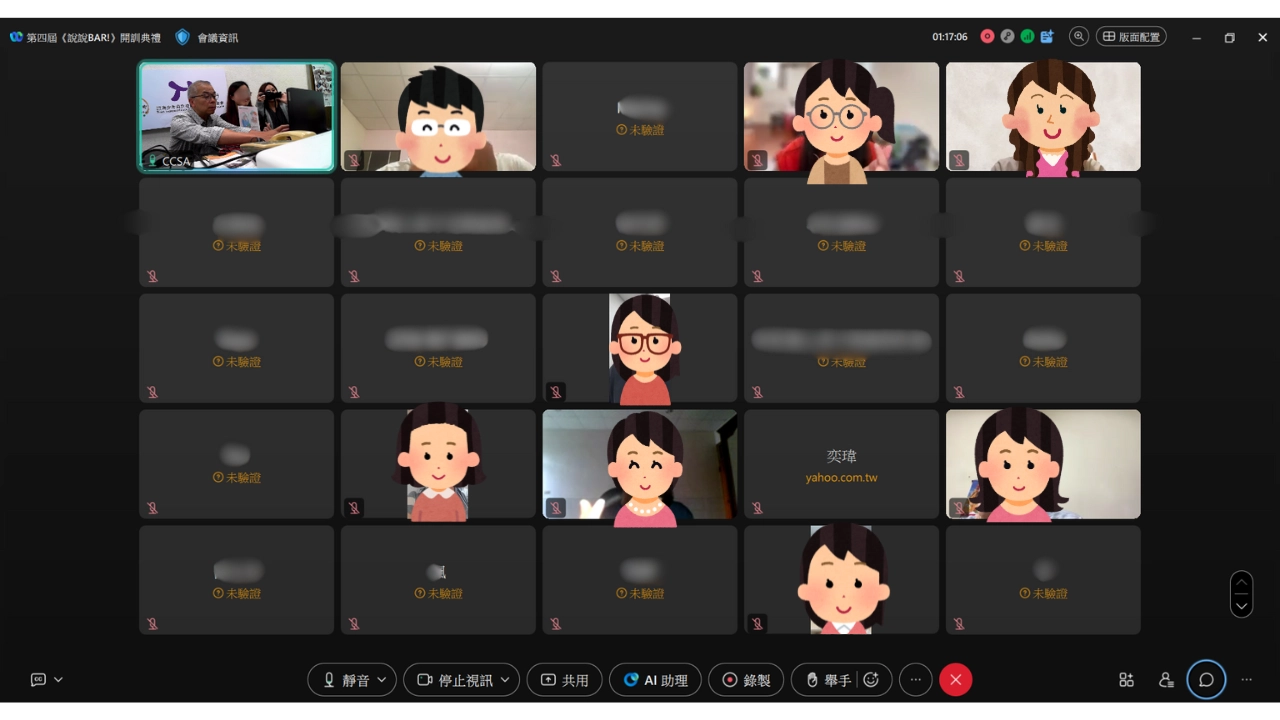Image resolution: width=1280 pixels, height=720 pixels.
Task: Toggle 舉手 raise hand
Action: 829,680
